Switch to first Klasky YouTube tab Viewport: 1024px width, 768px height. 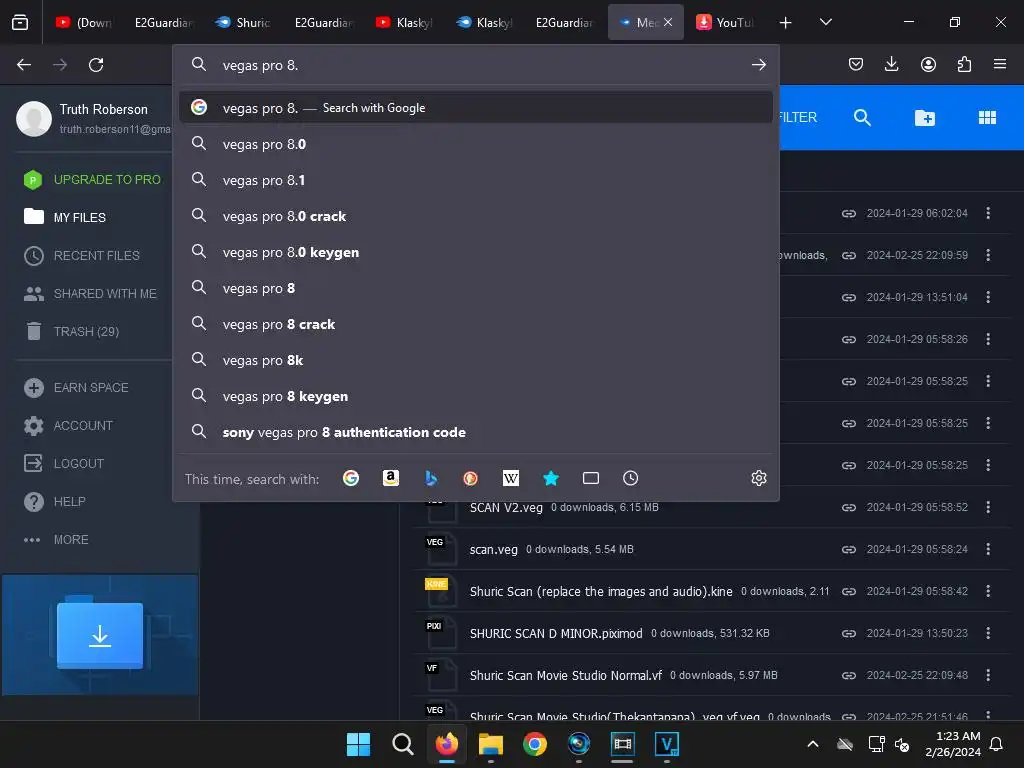pyautogui.click(x=404, y=22)
